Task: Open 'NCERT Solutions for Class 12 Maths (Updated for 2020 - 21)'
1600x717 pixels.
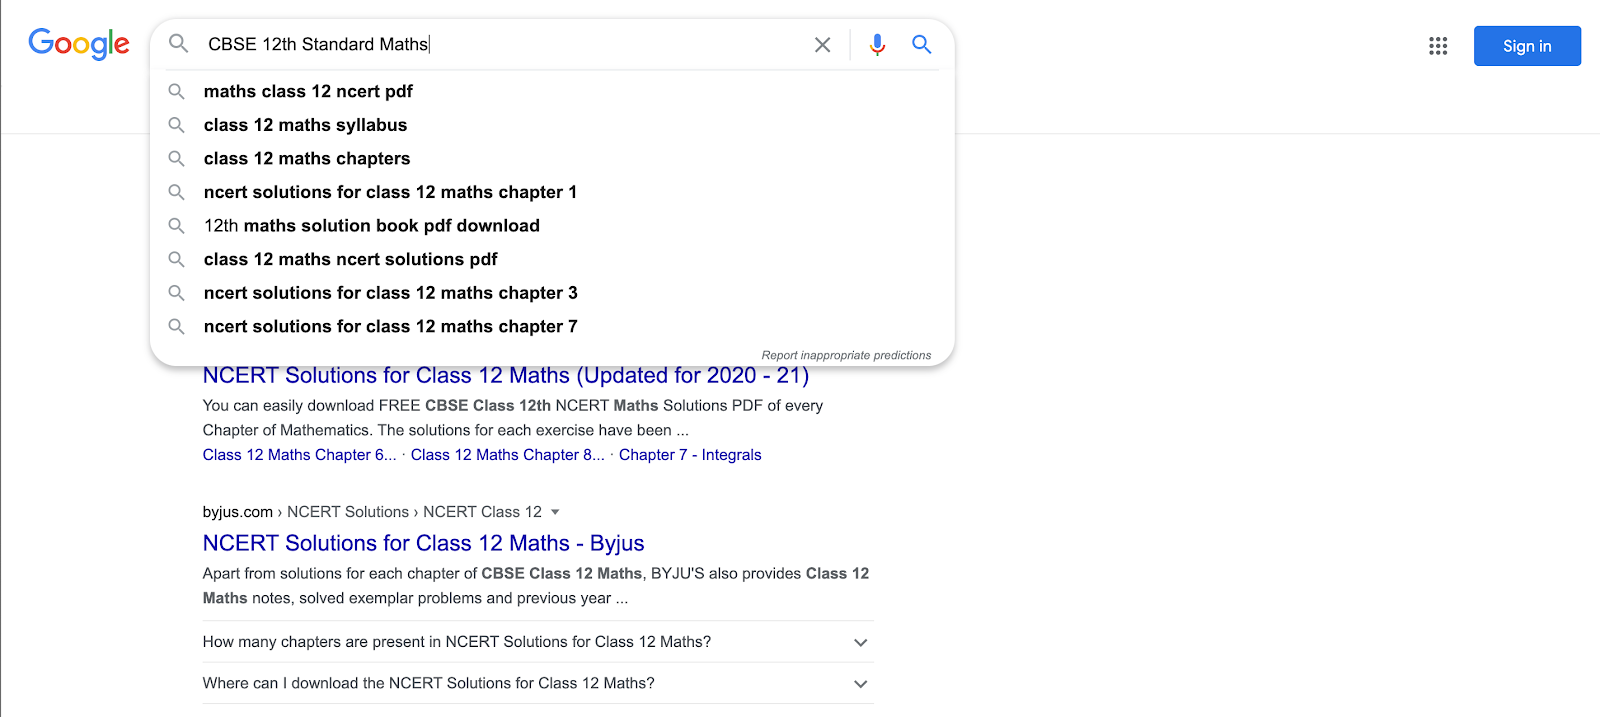Action: pos(506,376)
